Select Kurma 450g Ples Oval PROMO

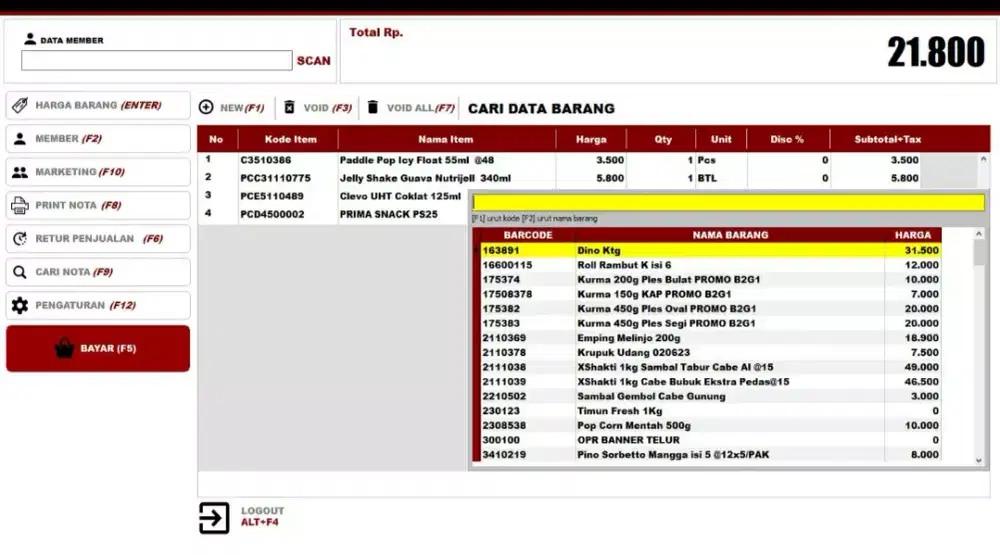710,309
